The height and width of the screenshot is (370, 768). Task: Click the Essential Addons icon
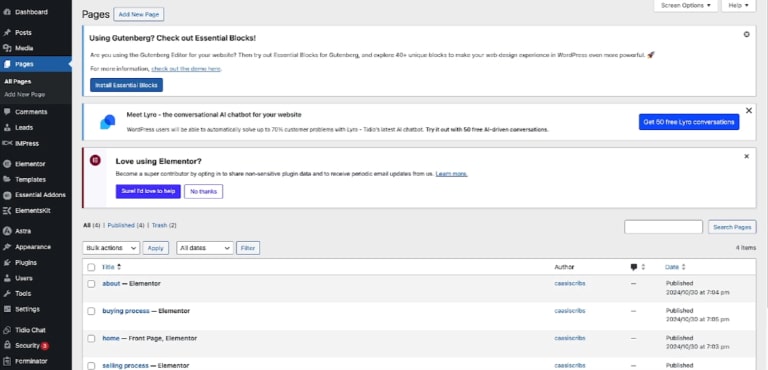click(x=7, y=195)
